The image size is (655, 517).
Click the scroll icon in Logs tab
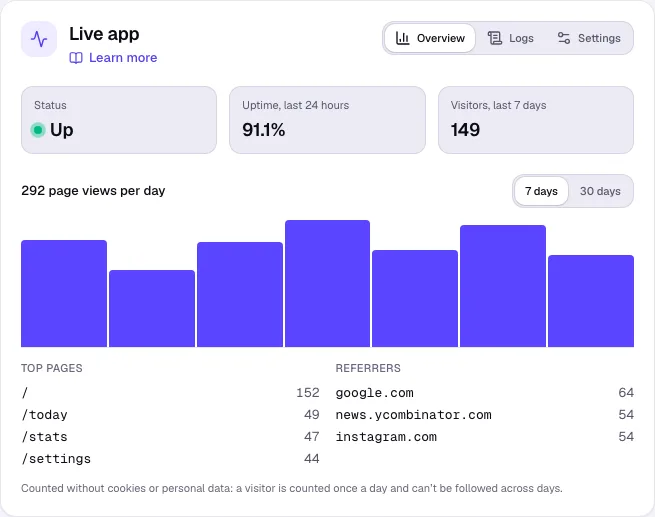(x=495, y=38)
